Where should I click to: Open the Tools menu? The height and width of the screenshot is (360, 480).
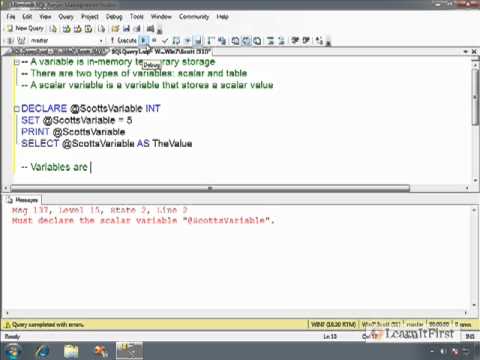pos(137,17)
